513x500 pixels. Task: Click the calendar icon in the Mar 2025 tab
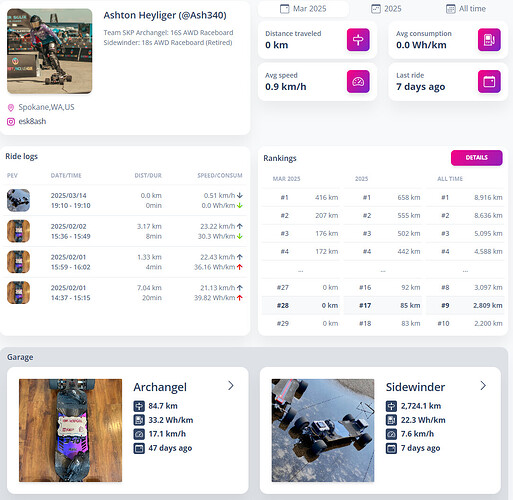(284, 9)
